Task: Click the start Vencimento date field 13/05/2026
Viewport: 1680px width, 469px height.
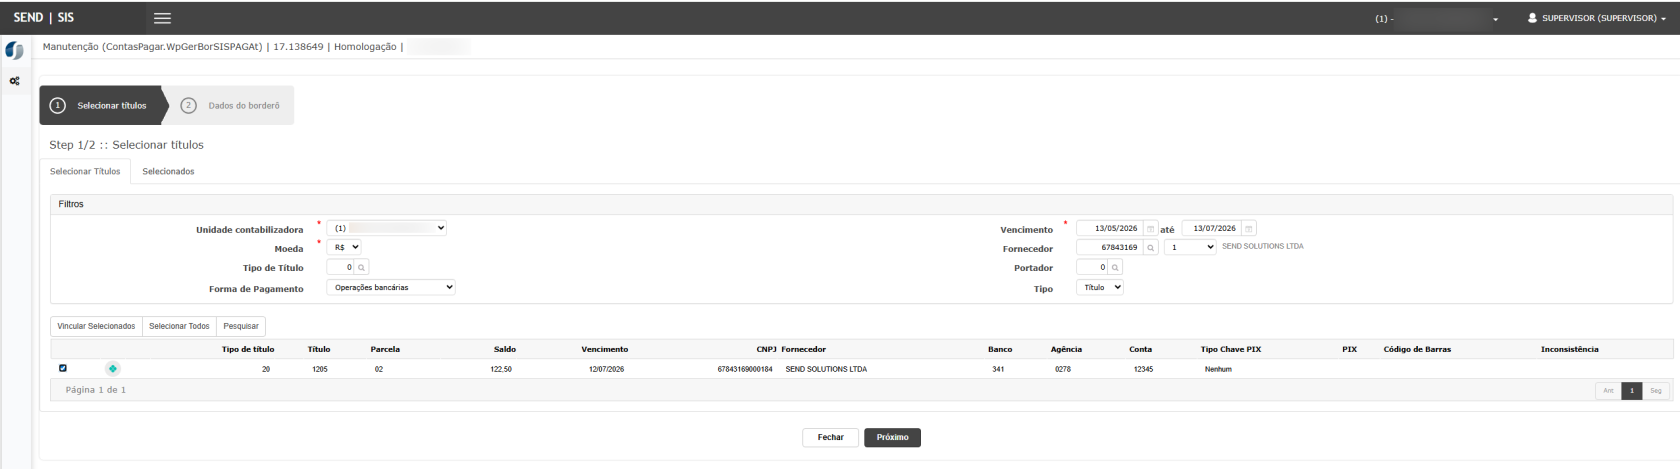Action: click(x=1110, y=229)
